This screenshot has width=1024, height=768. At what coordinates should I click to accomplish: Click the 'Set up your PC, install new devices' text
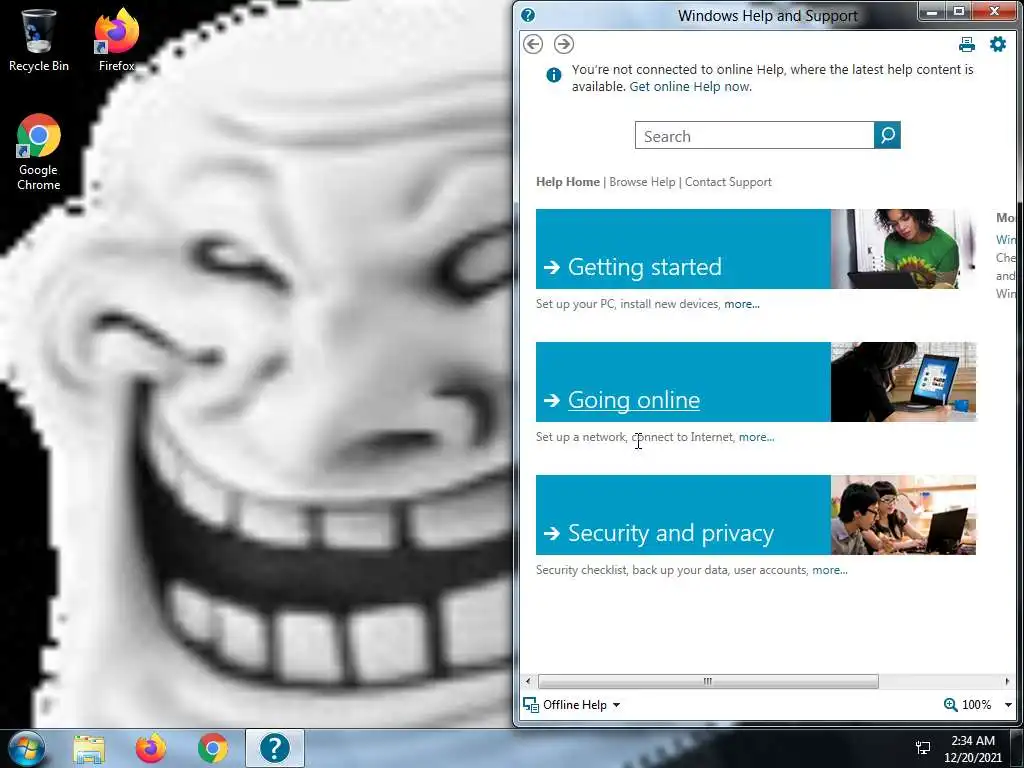628,304
